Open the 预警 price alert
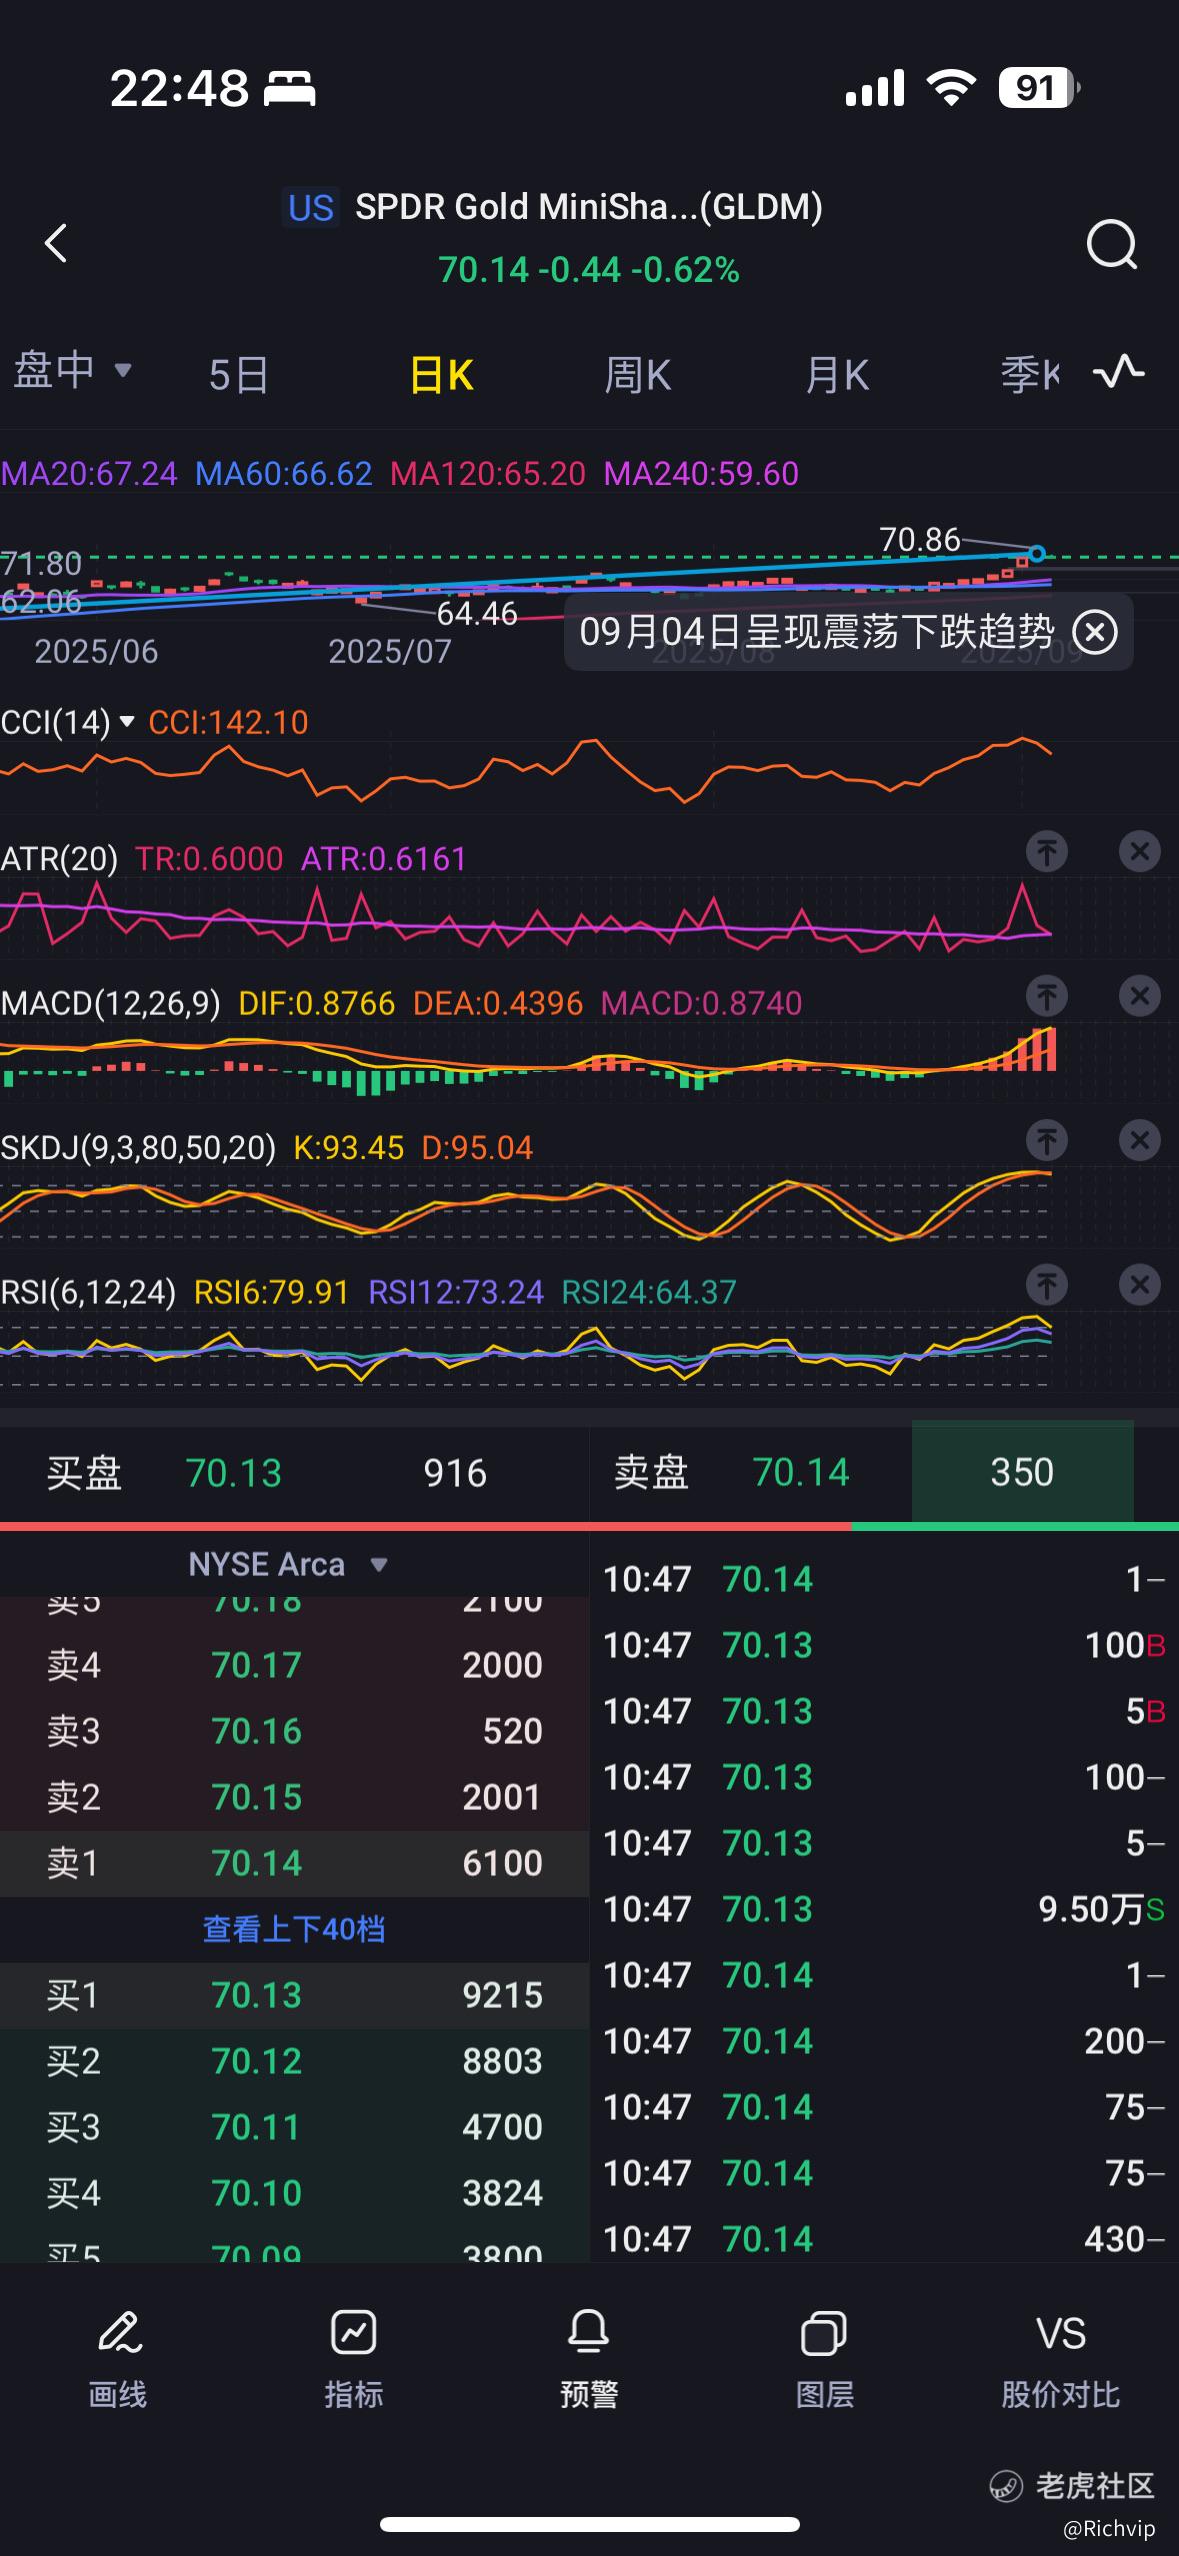 (x=589, y=2358)
